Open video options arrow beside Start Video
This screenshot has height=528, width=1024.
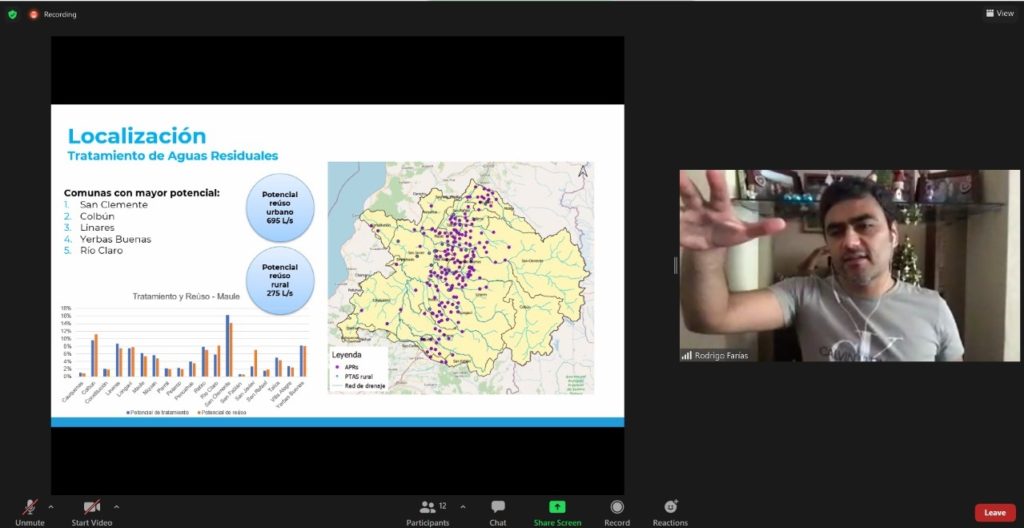click(x=116, y=506)
